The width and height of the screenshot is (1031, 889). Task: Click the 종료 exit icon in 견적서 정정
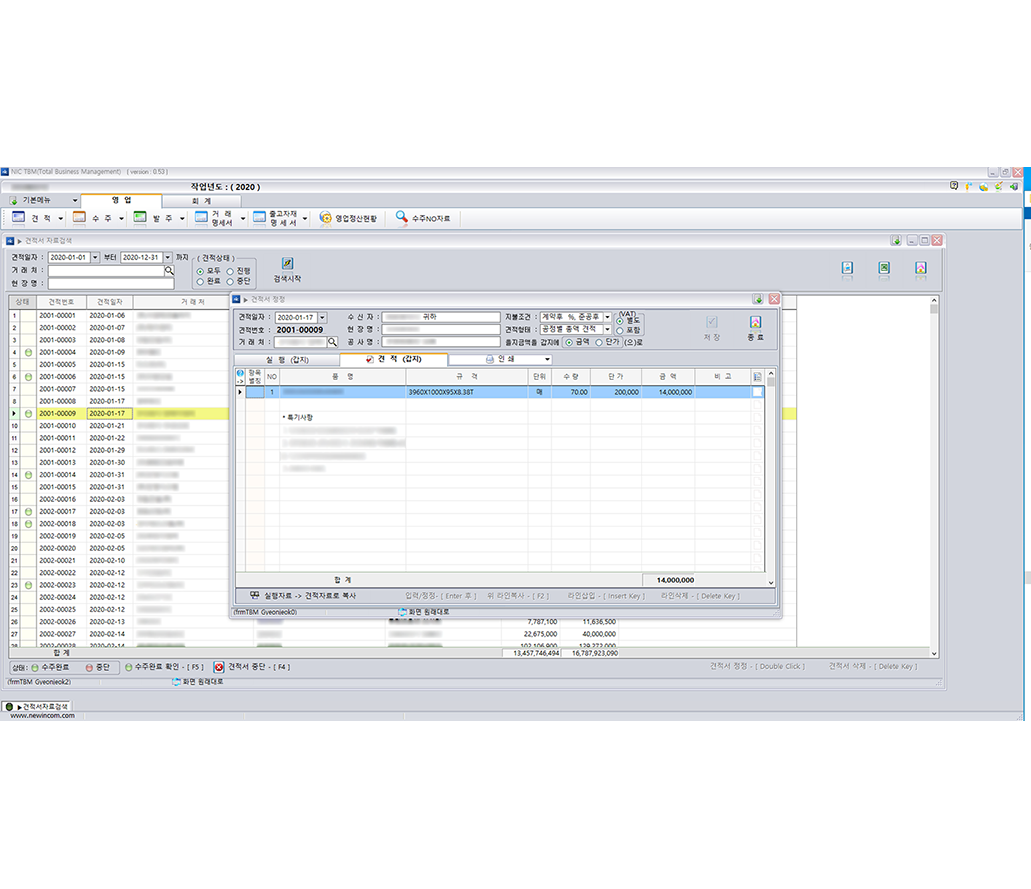coord(755,323)
